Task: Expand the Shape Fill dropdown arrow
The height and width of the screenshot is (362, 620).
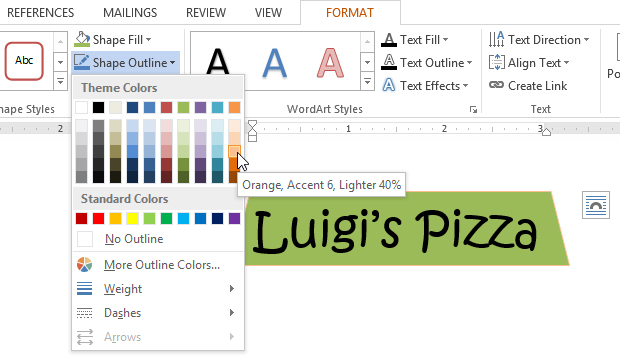Action: tap(148, 40)
